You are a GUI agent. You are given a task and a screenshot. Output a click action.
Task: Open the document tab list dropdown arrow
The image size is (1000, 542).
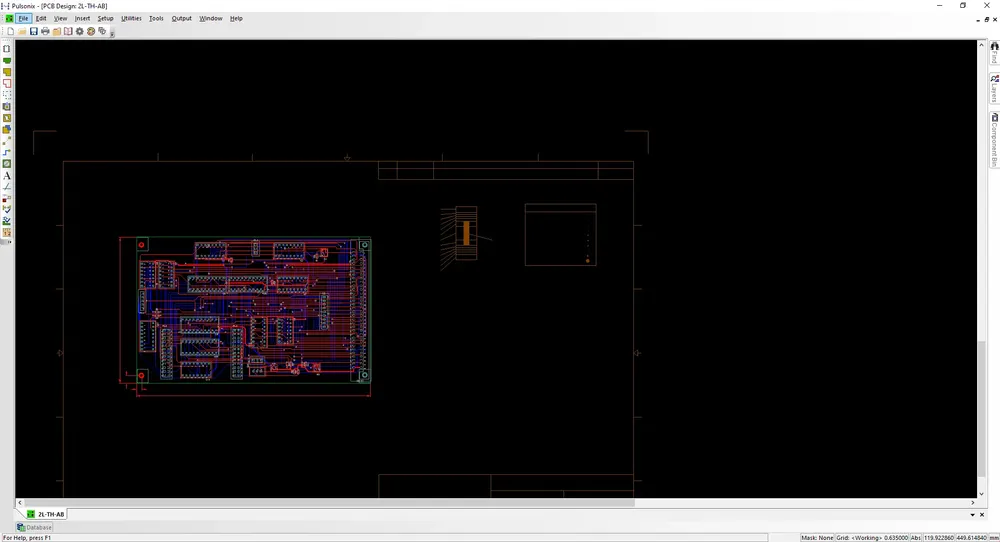tap(969, 514)
